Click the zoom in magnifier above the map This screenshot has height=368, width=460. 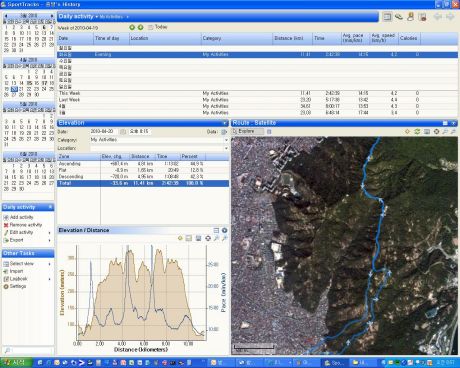click(445, 132)
